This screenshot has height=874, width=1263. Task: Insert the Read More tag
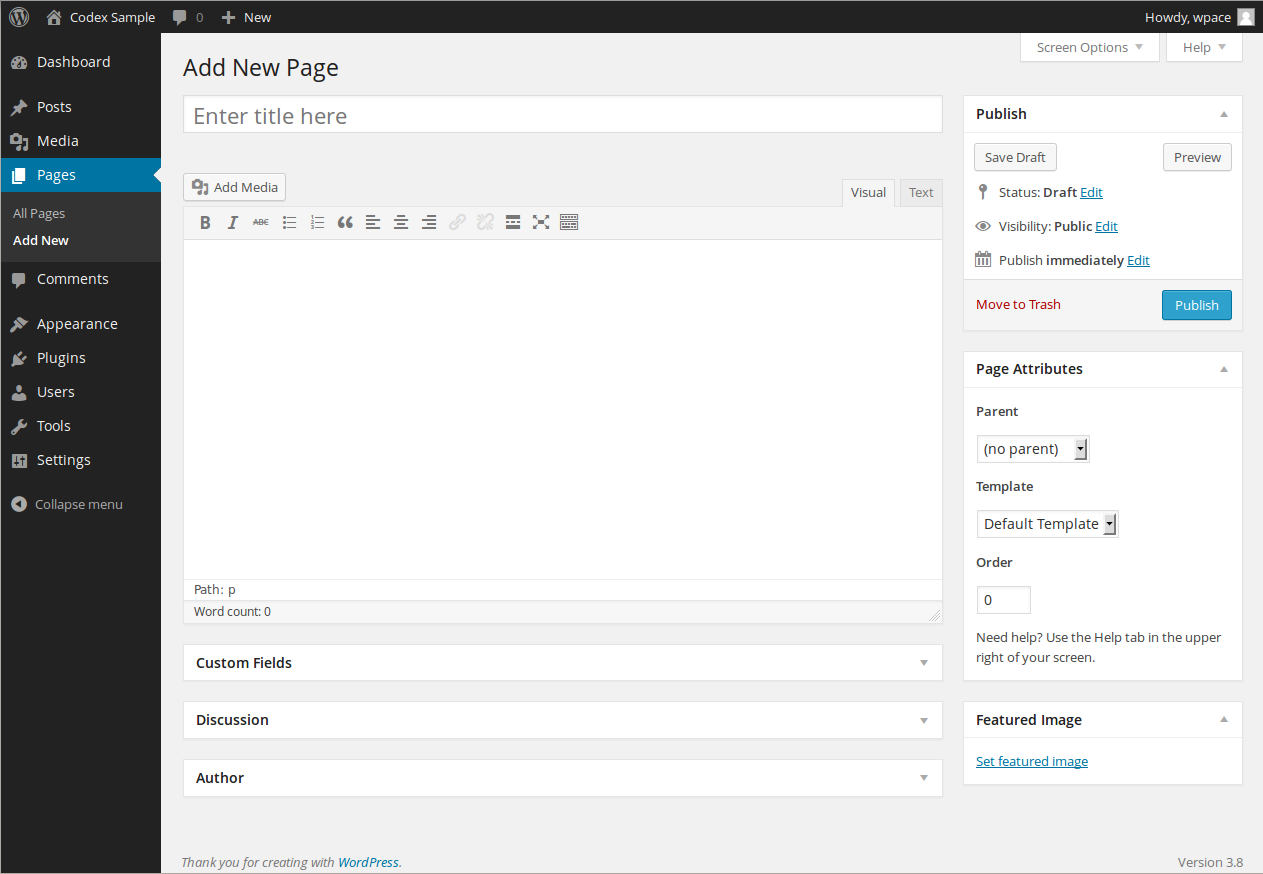click(513, 222)
